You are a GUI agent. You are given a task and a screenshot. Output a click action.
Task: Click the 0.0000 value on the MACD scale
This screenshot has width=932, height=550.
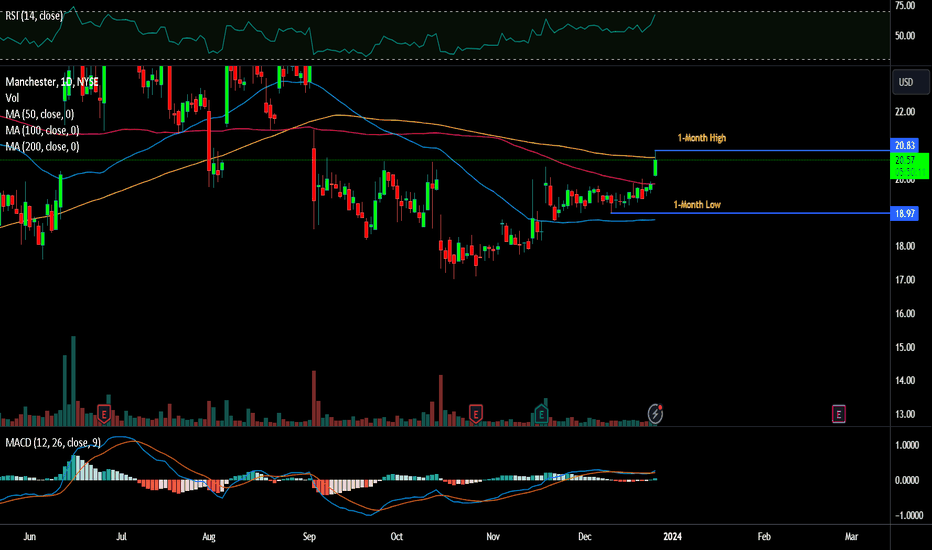pos(907,480)
